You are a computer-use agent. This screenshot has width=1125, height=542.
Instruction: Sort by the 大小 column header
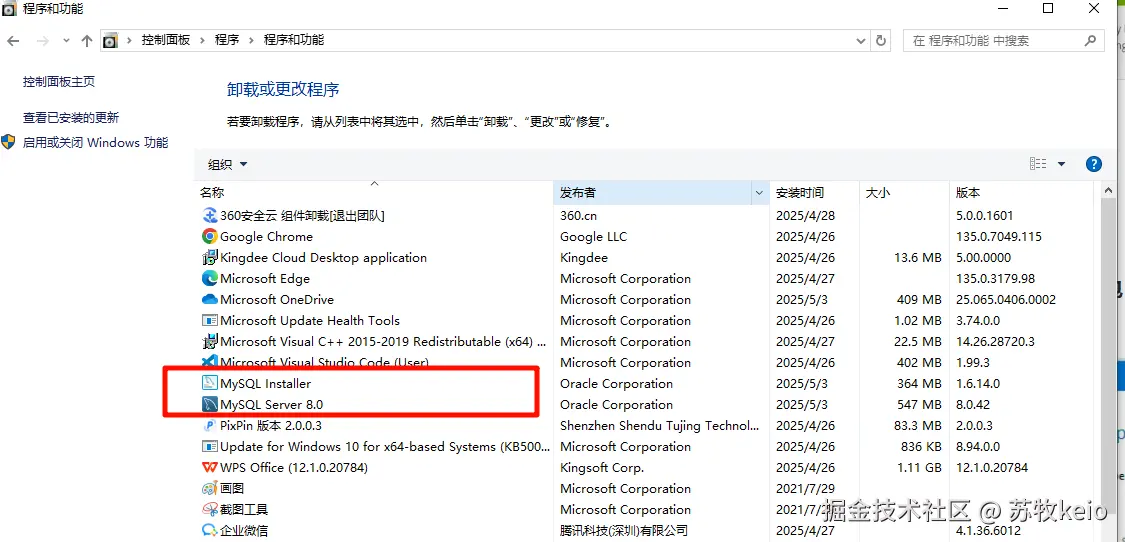click(x=904, y=192)
